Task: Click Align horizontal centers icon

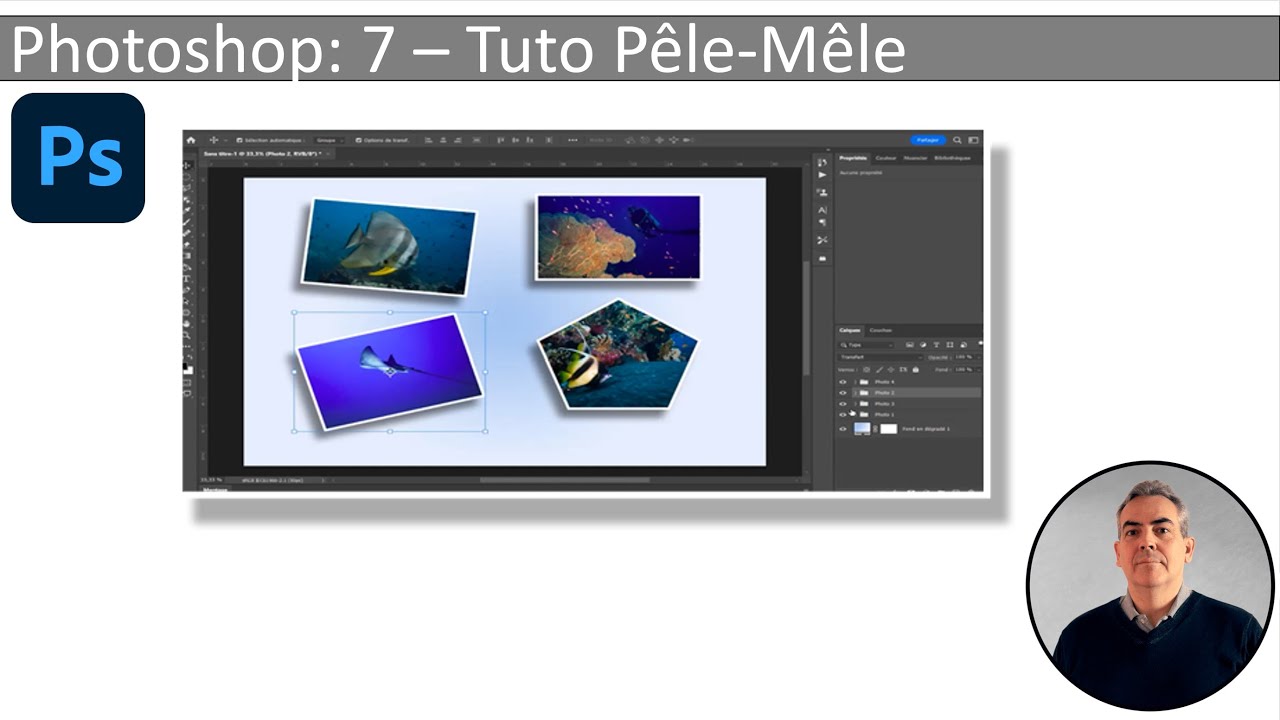Action: coord(443,140)
